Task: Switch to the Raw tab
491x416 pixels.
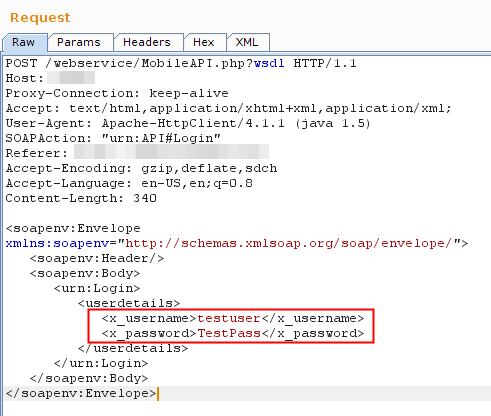Action: tap(24, 42)
